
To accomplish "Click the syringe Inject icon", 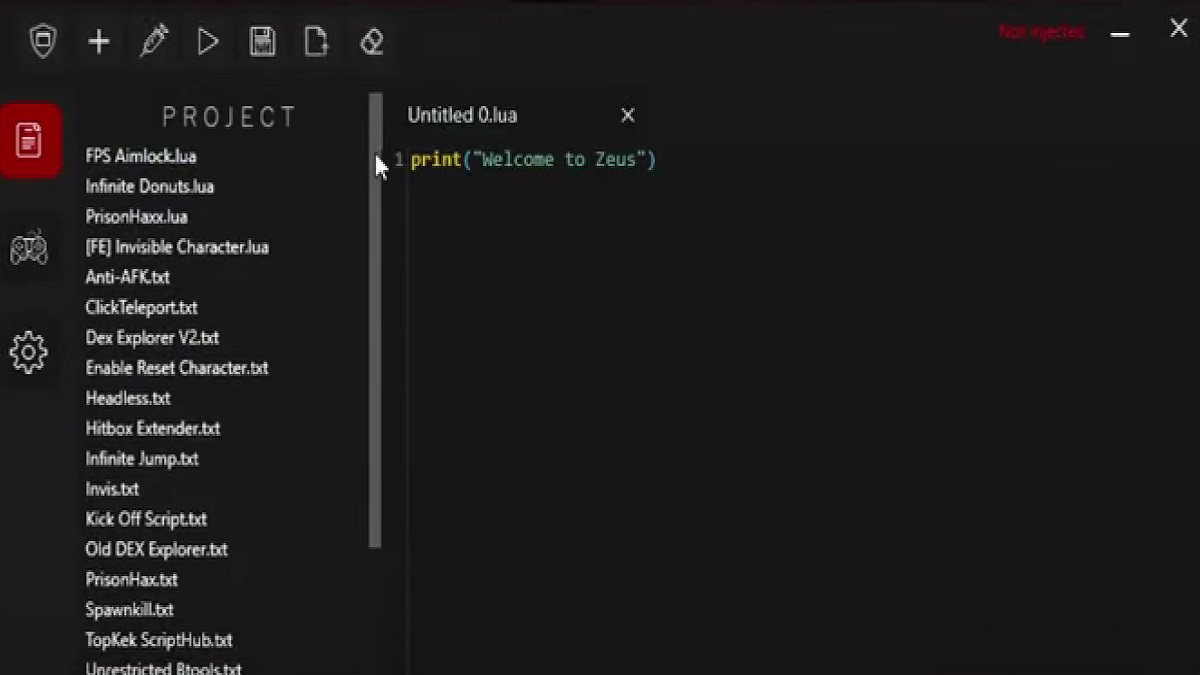I will (x=153, y=41).
